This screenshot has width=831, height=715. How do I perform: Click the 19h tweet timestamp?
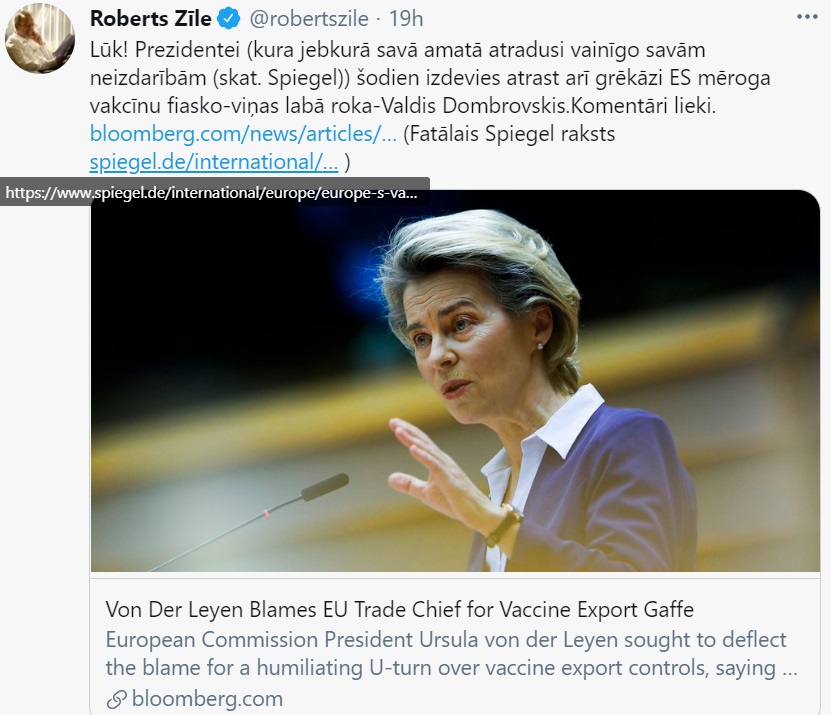tap(406, 19)
